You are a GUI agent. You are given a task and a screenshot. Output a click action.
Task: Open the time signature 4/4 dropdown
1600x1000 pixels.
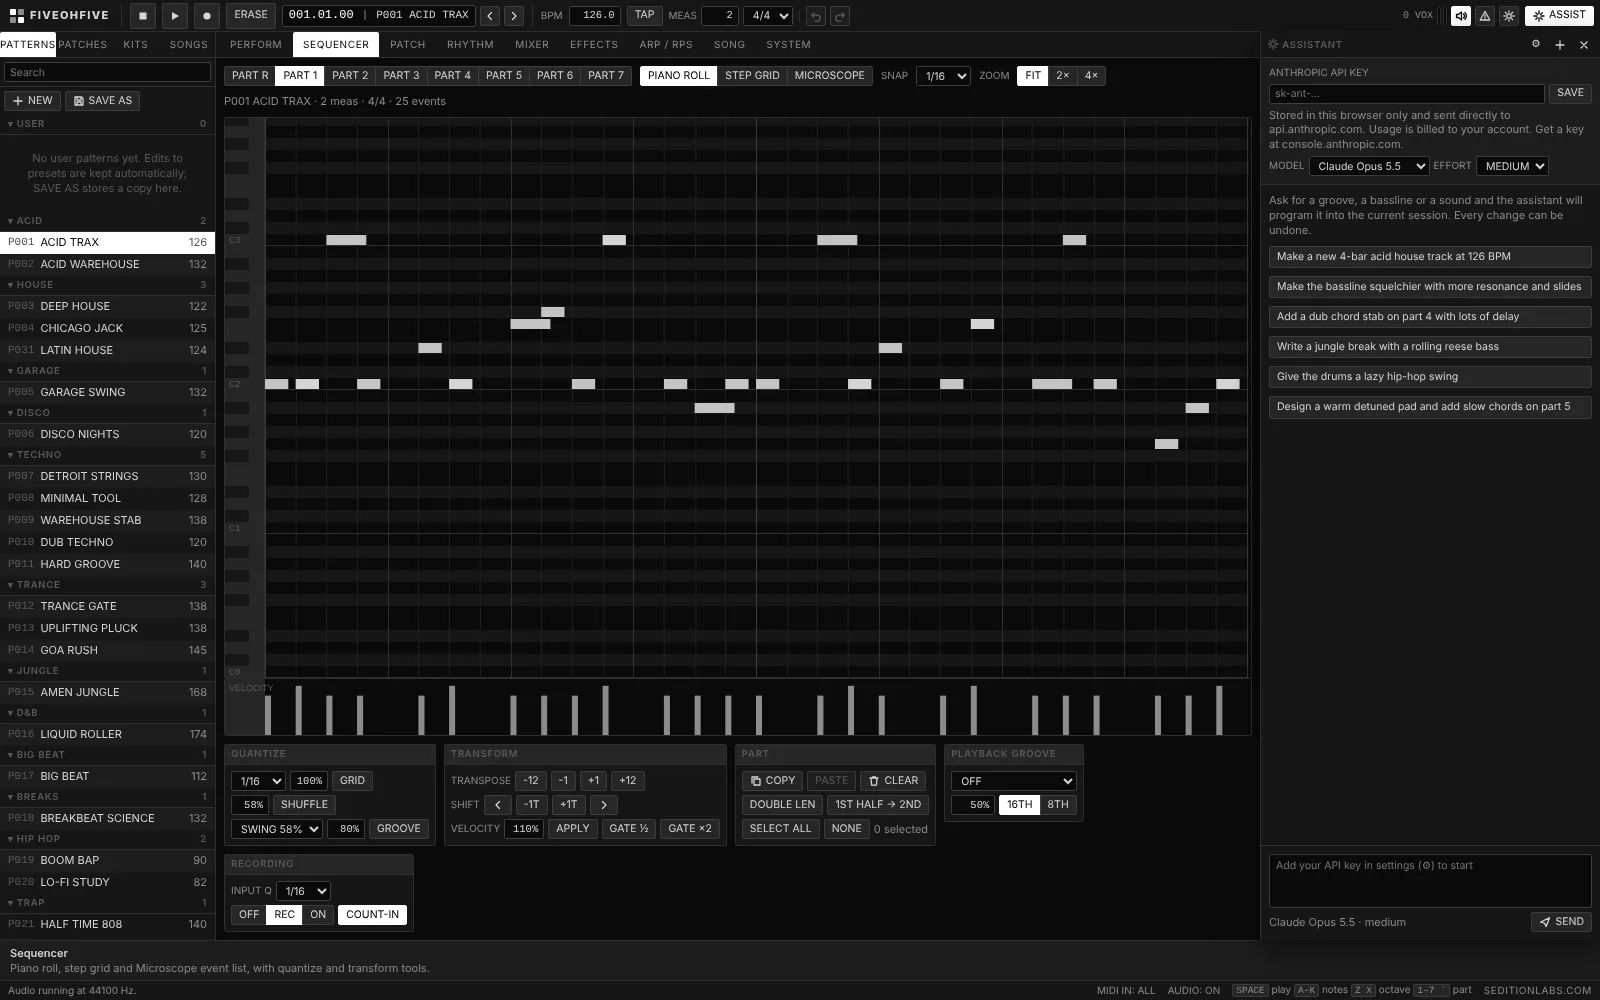click(768, 15)
